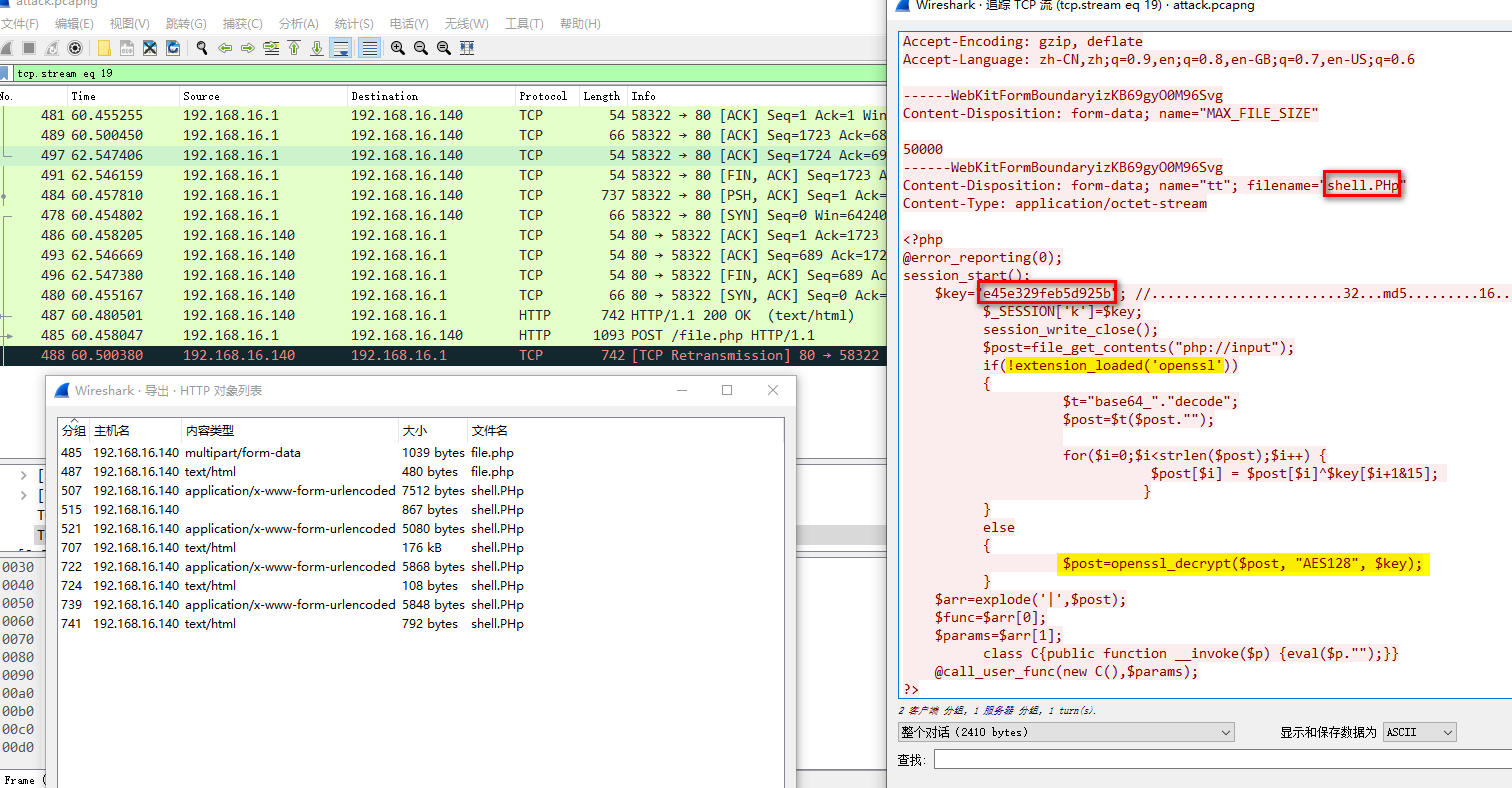Sort packets by the Destination column header
1512x788 pixels.
coord(431,96)
